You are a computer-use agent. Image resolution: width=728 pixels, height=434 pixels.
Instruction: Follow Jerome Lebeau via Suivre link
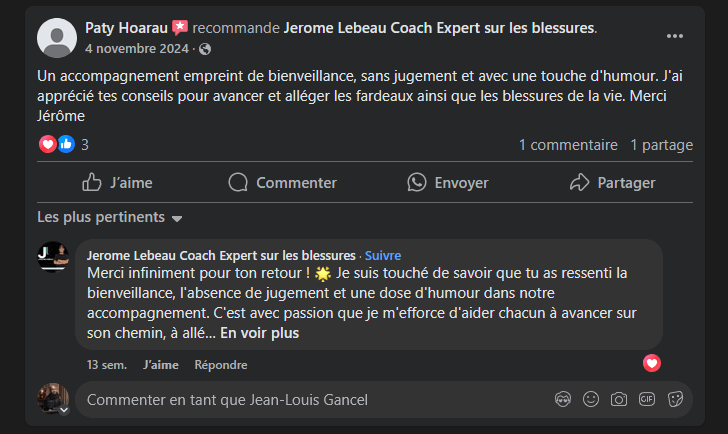click(382, 255)
